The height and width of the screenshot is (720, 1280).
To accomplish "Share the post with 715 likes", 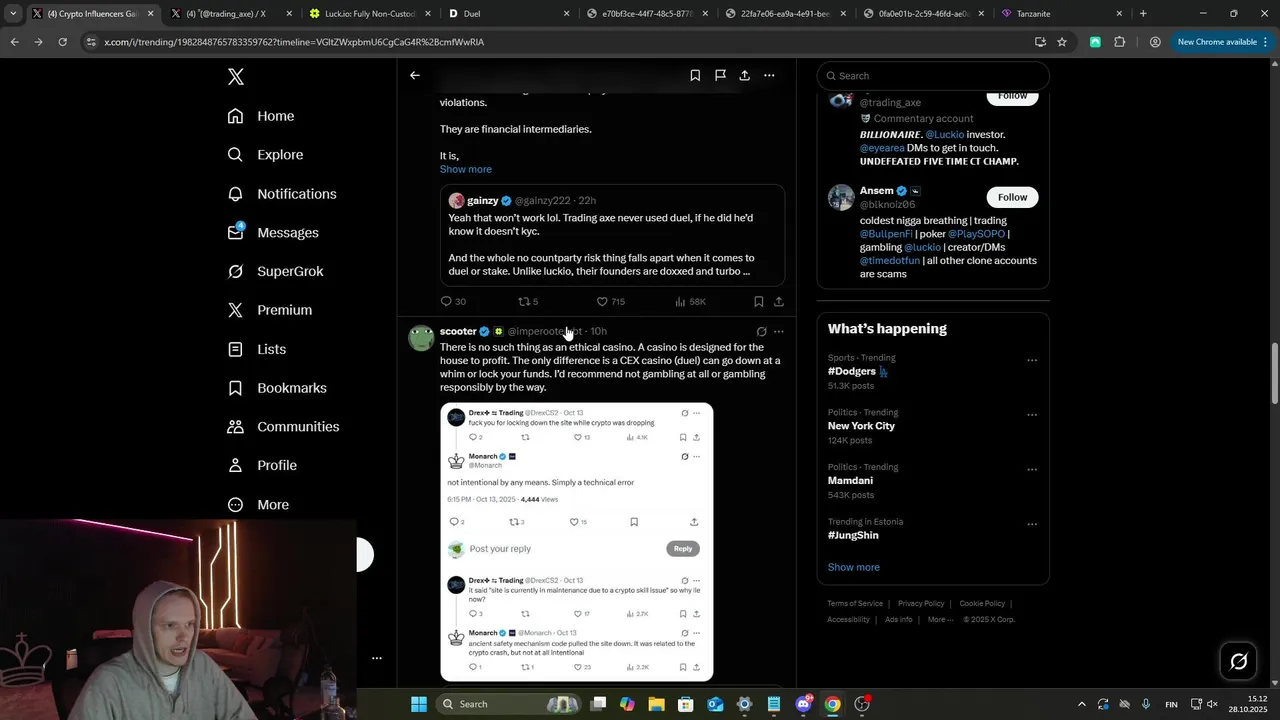I will pyautogui.click(x=779, y=301).
